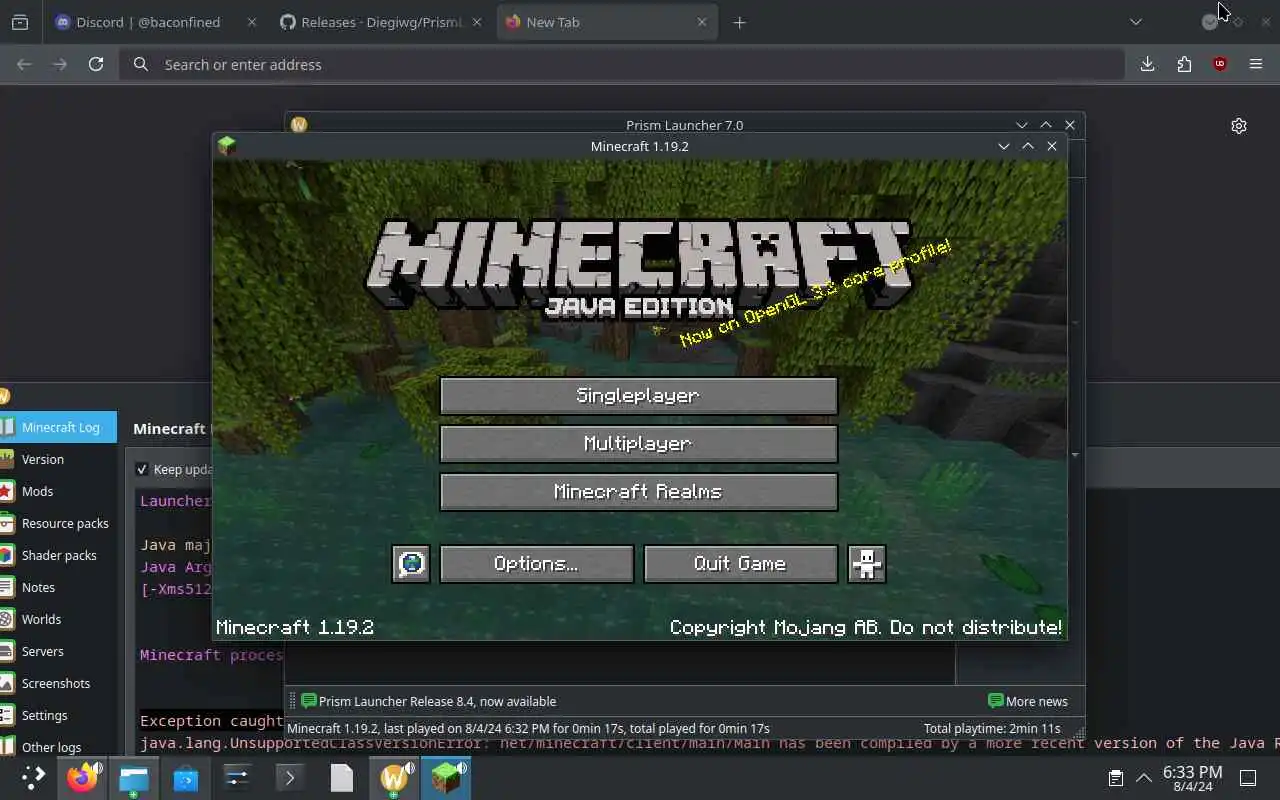Click Quit Game button
Image resolution: width=1280 pixels, height=800 pixels.
click(x=741, y=564)
